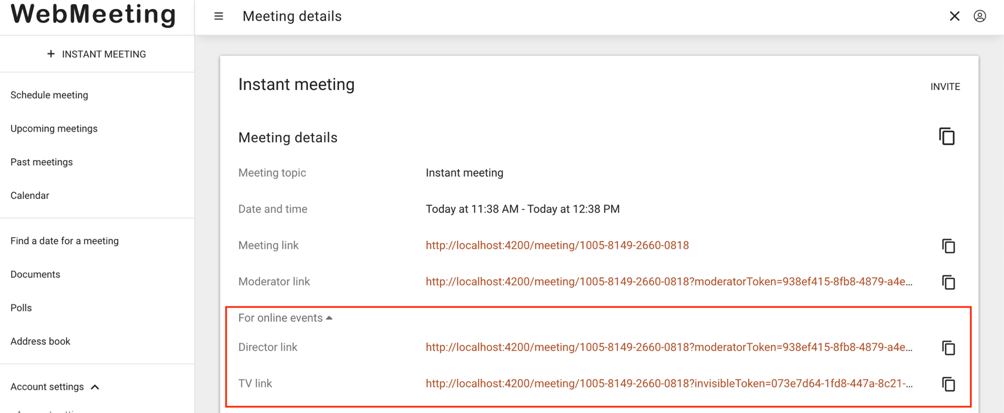Click the Moderator link label
1004x413 pixels.
coord(274,281)
